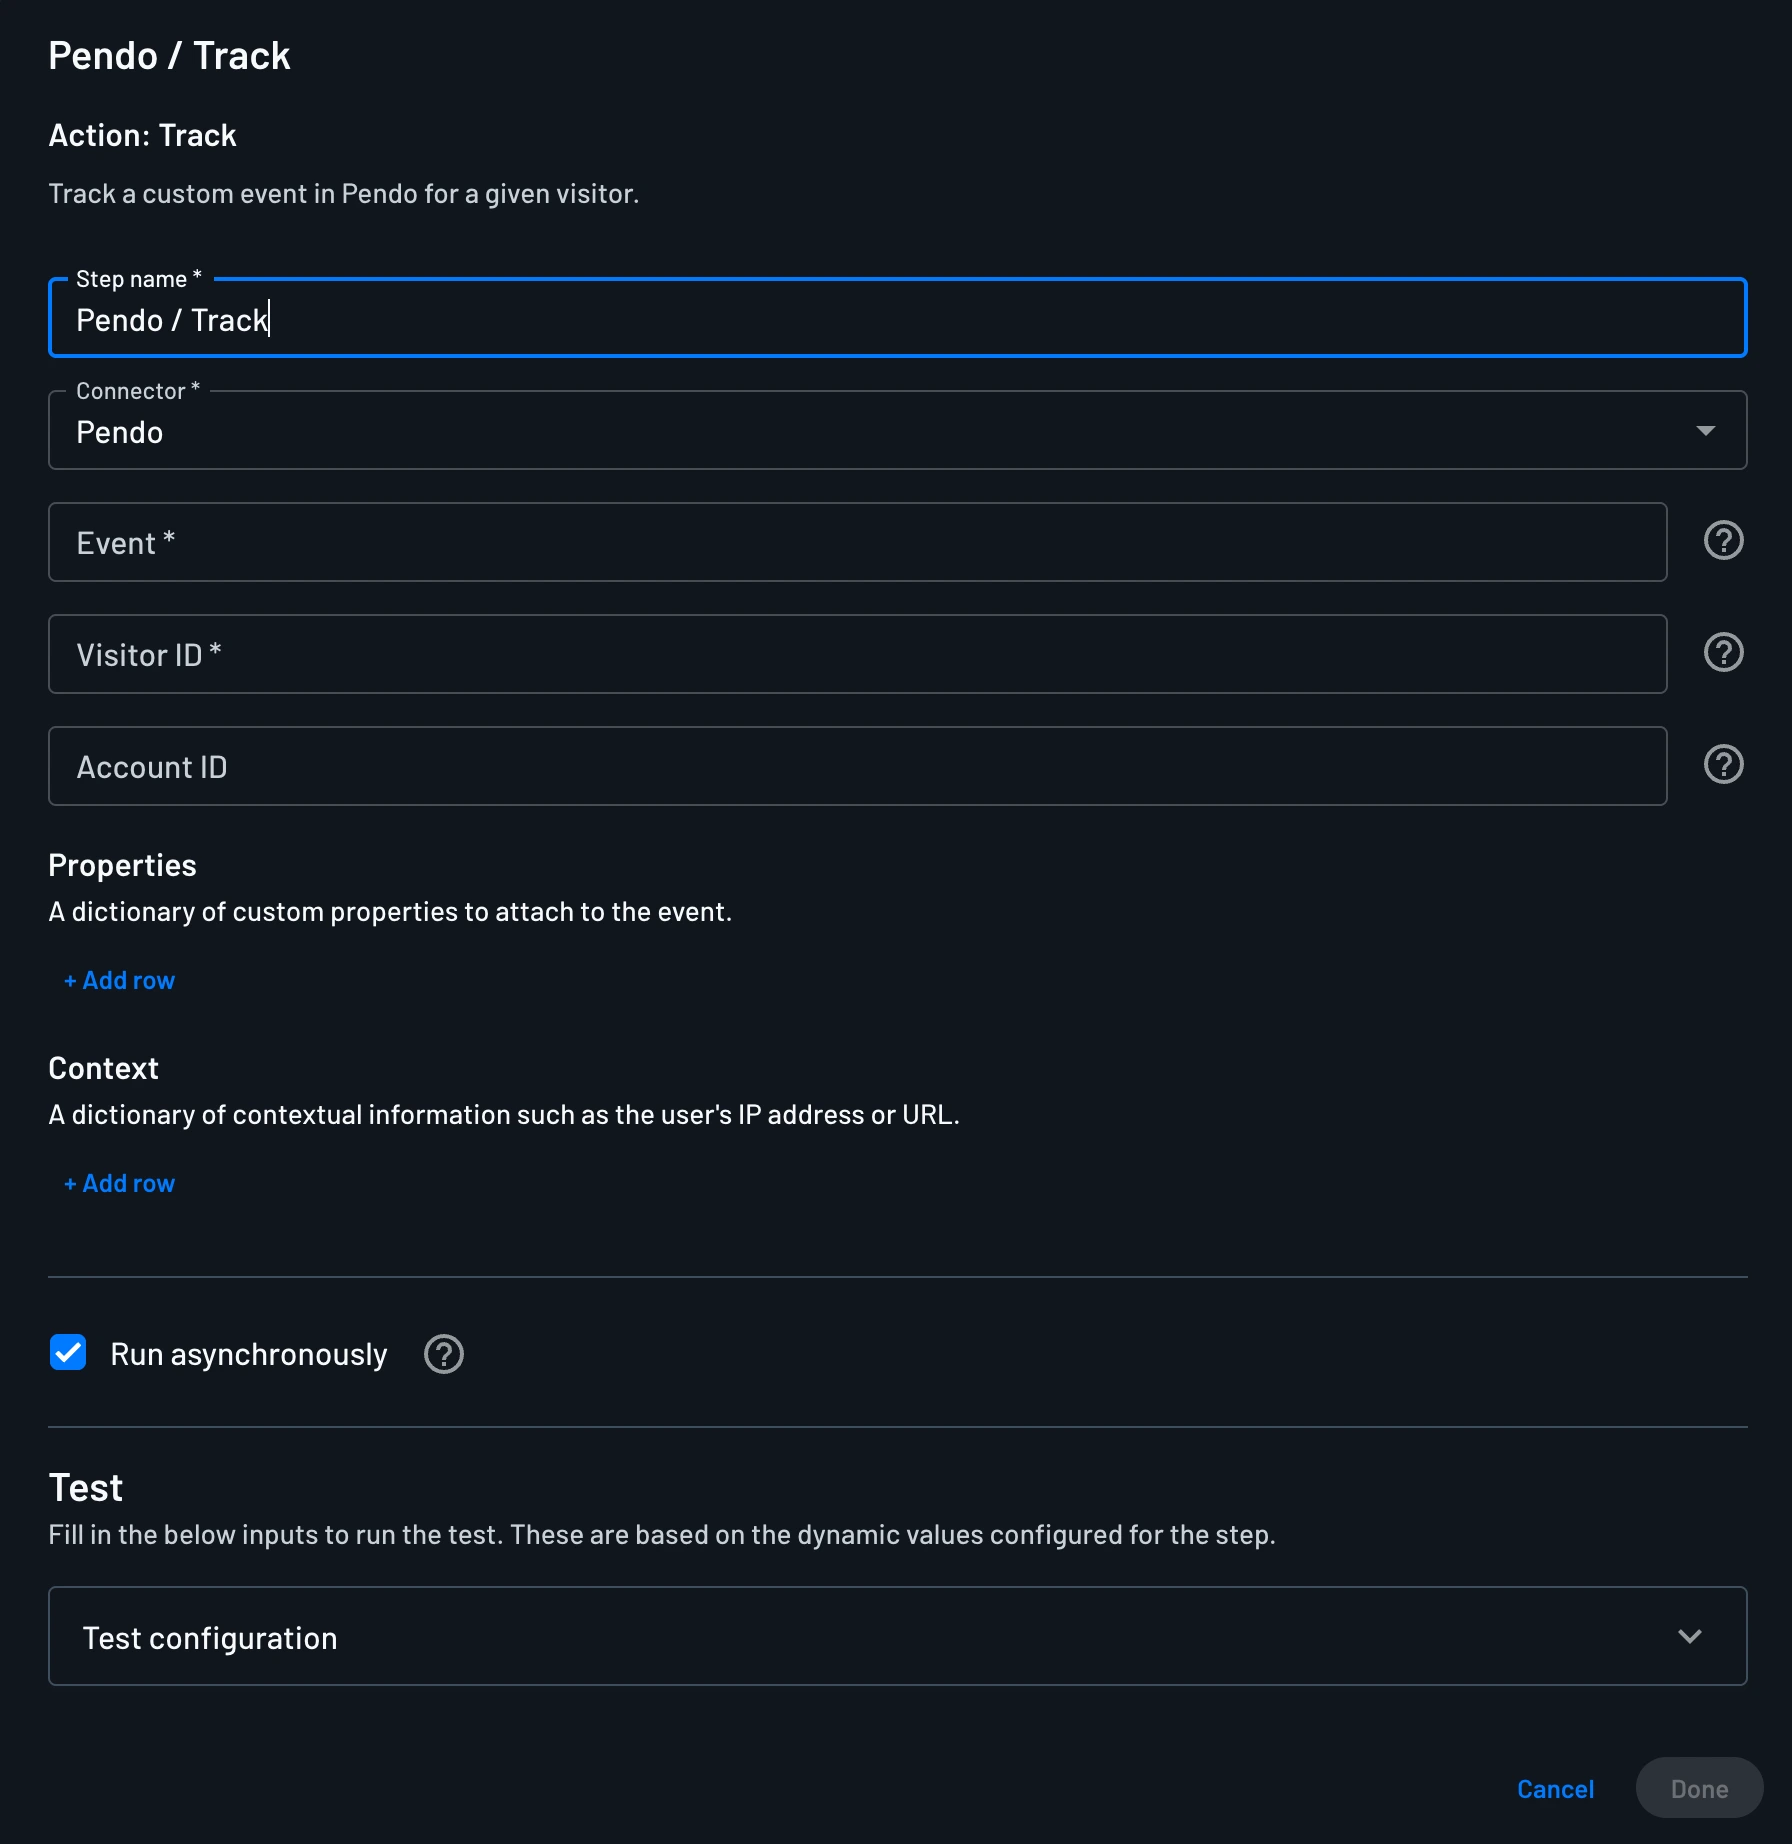1792x1844 pixels.
Task: Click the plus sign before Context's Add row
Action: pyautogui.click(x=70, y=1184)
